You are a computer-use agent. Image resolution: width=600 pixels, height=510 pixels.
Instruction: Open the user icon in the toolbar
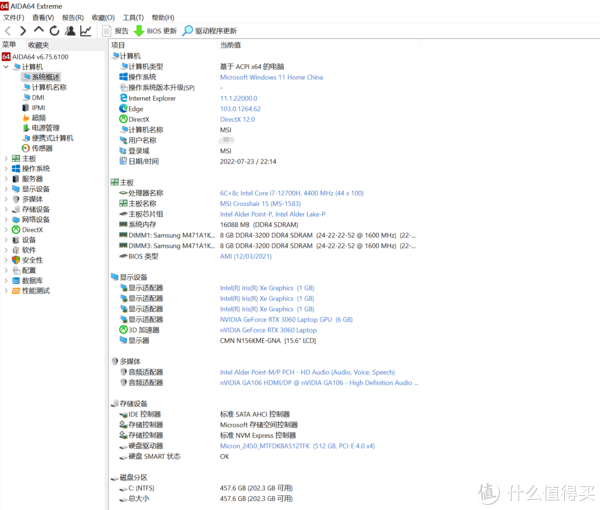click(x=70, y=31)
